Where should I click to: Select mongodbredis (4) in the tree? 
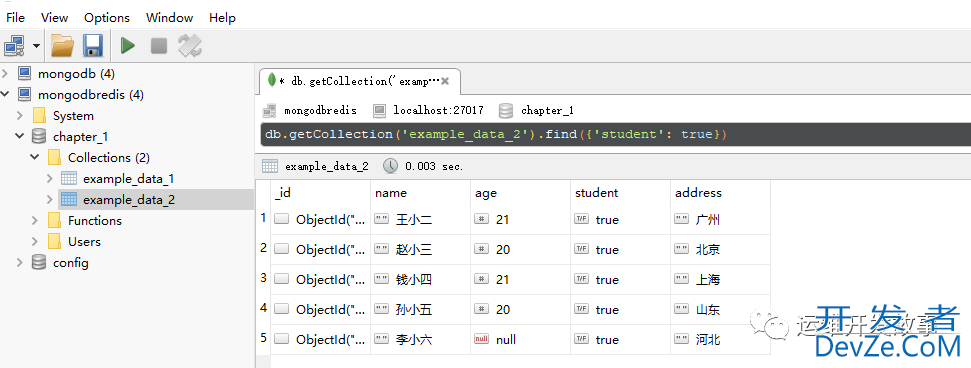tap(91, 95)
